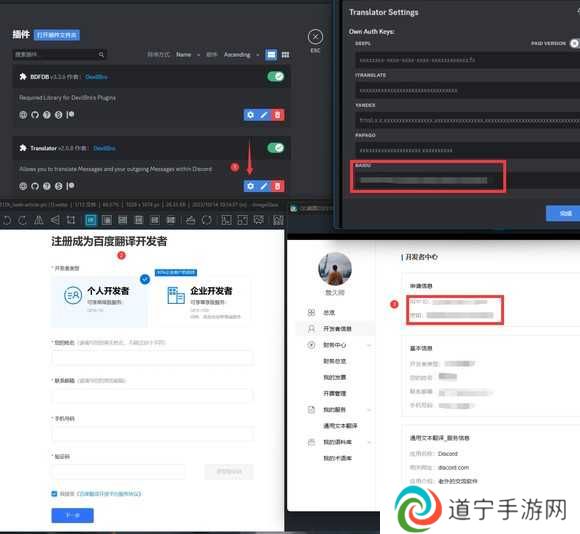The image size is (580, 534).
Task: Open 财务总览 sidebar sub-item
Action: (x=335, y=361)
